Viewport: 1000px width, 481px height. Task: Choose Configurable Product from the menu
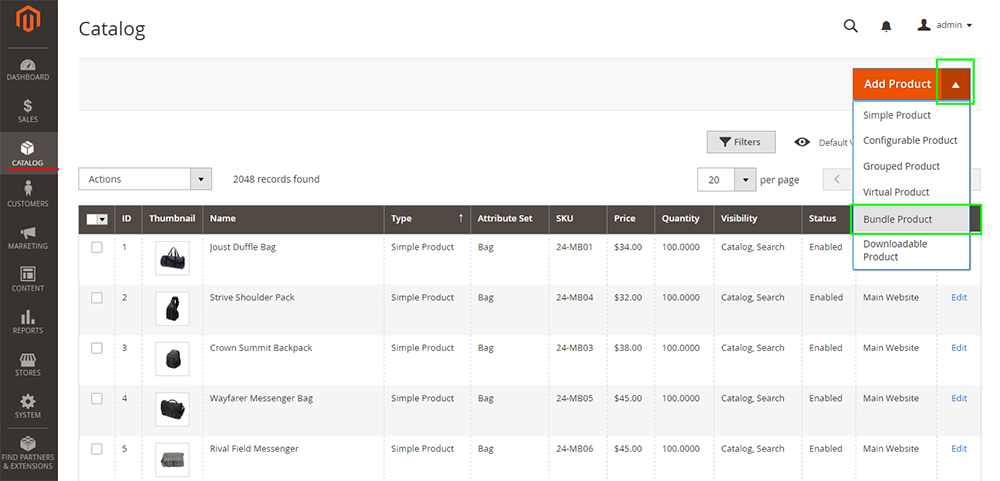click(x=910, y=140)
